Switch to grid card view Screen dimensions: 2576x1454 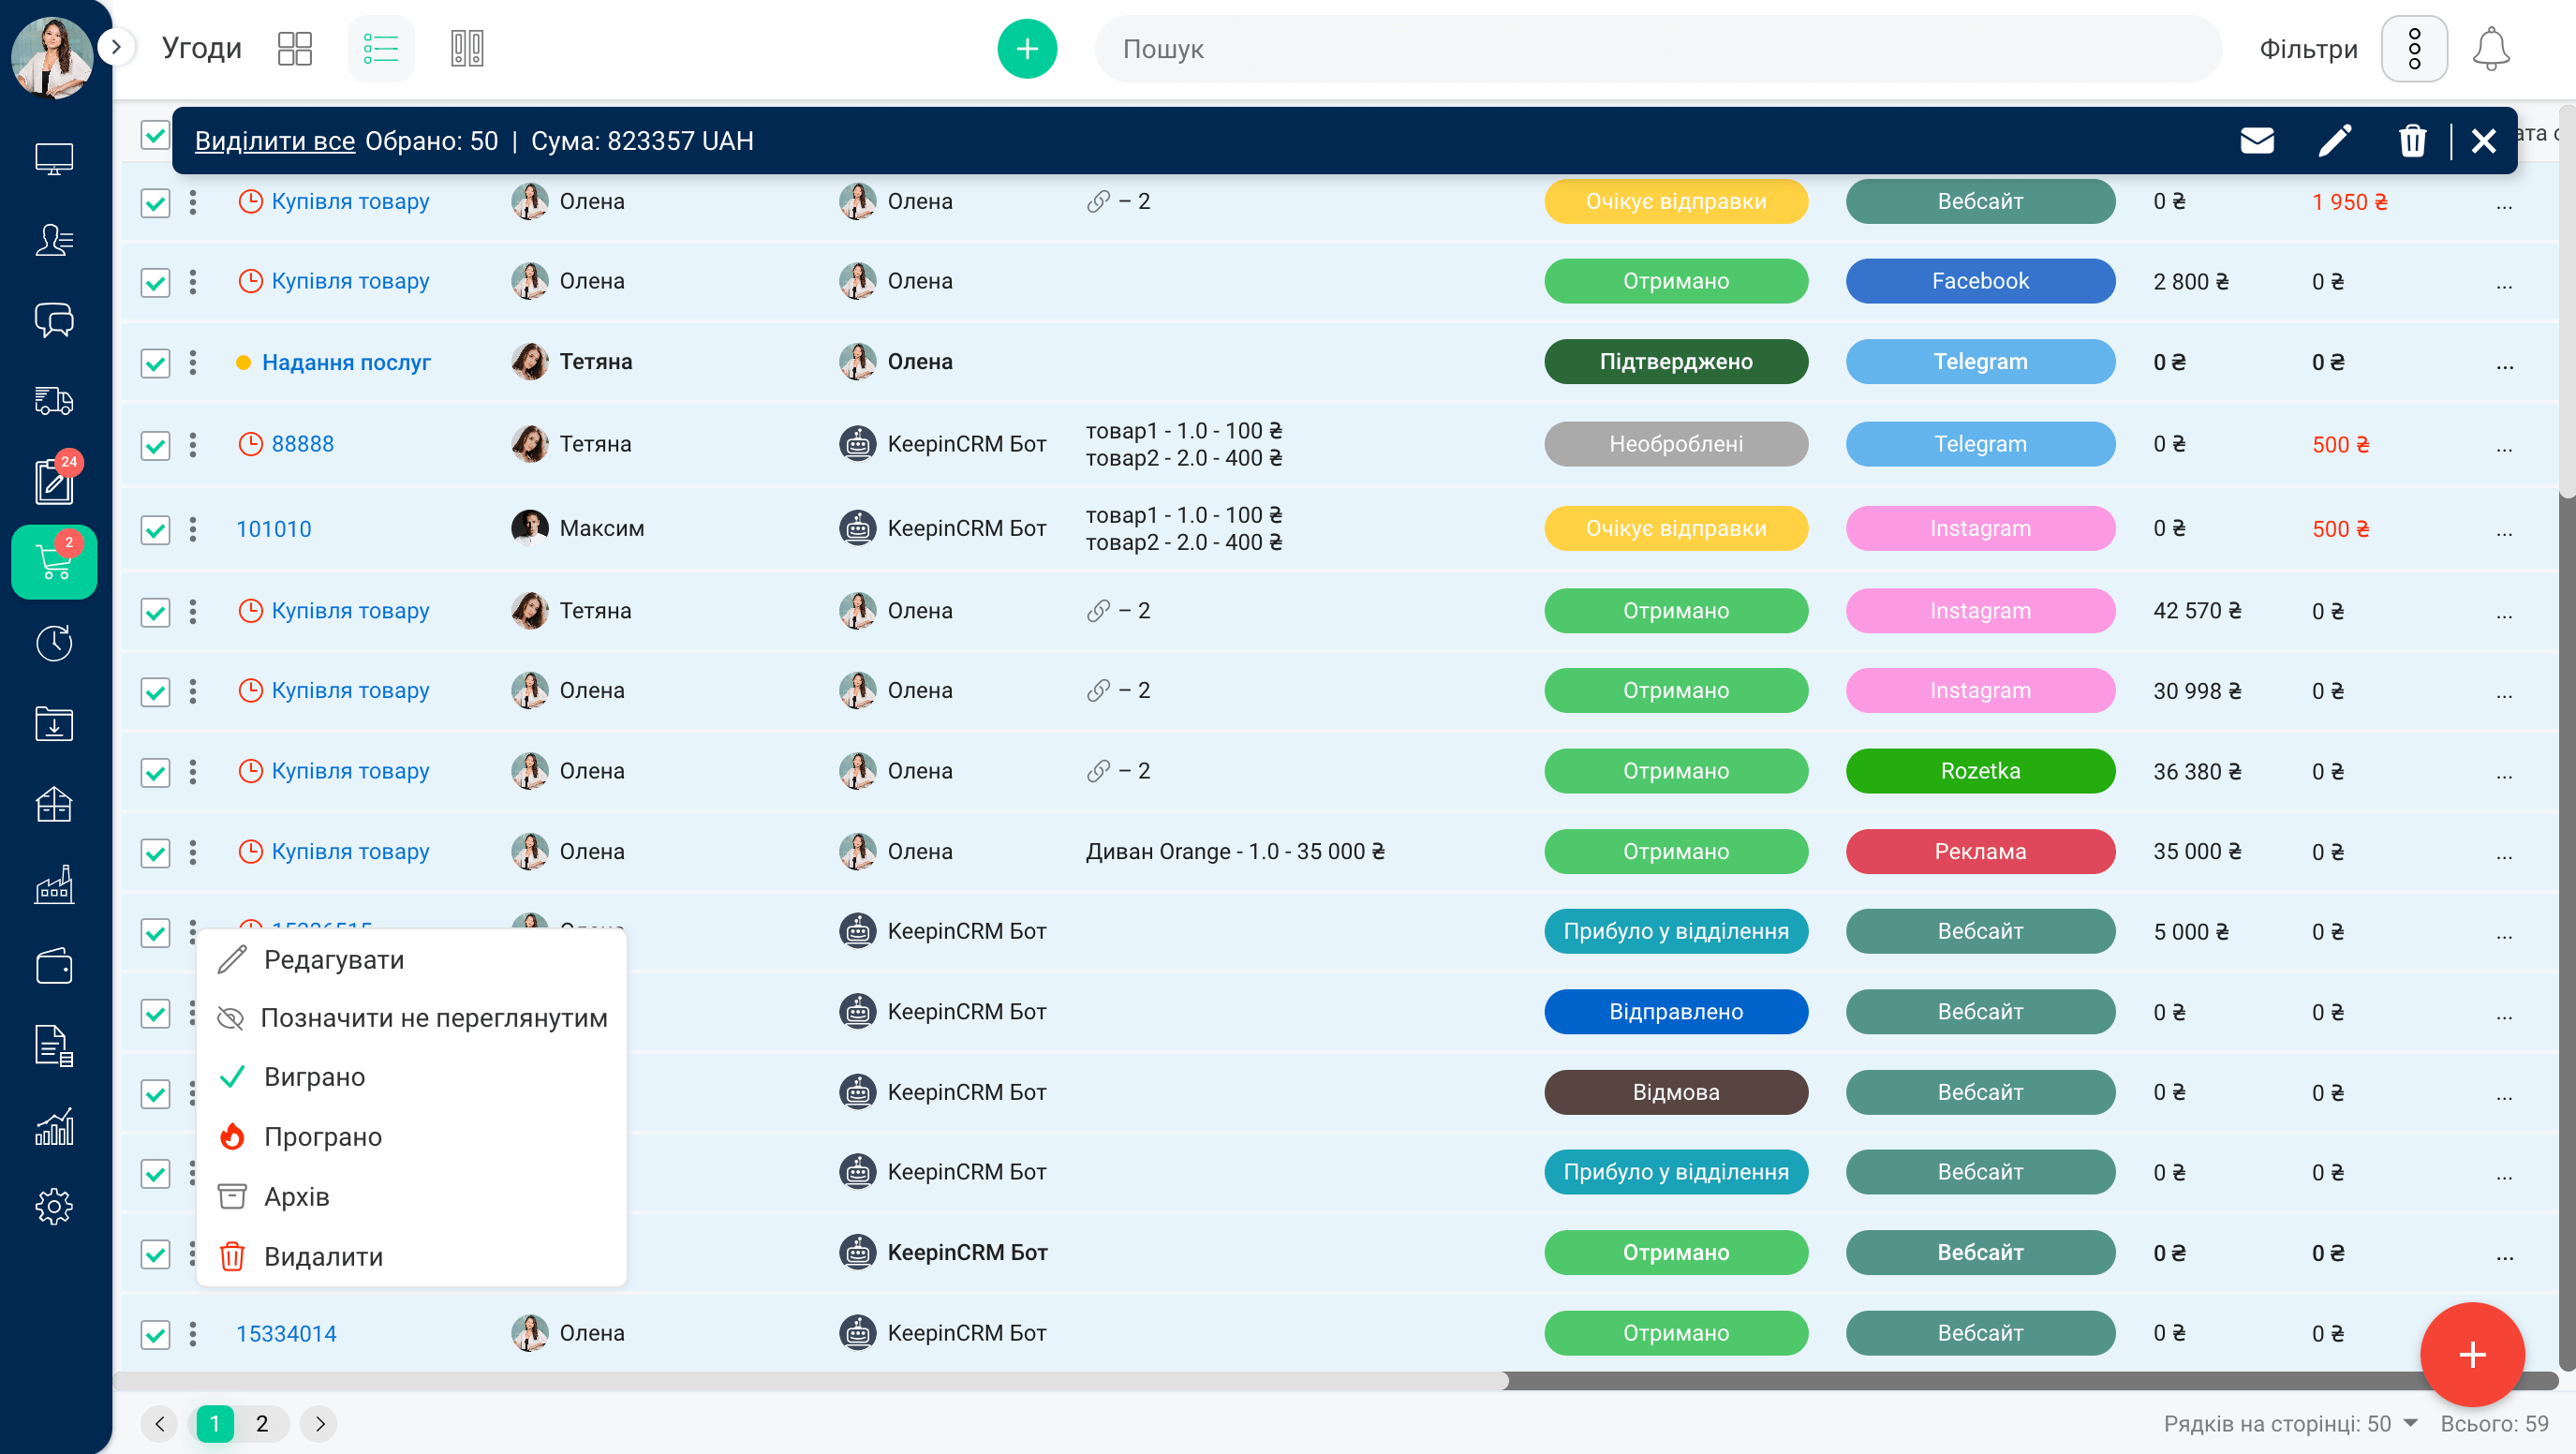[295, 48]
